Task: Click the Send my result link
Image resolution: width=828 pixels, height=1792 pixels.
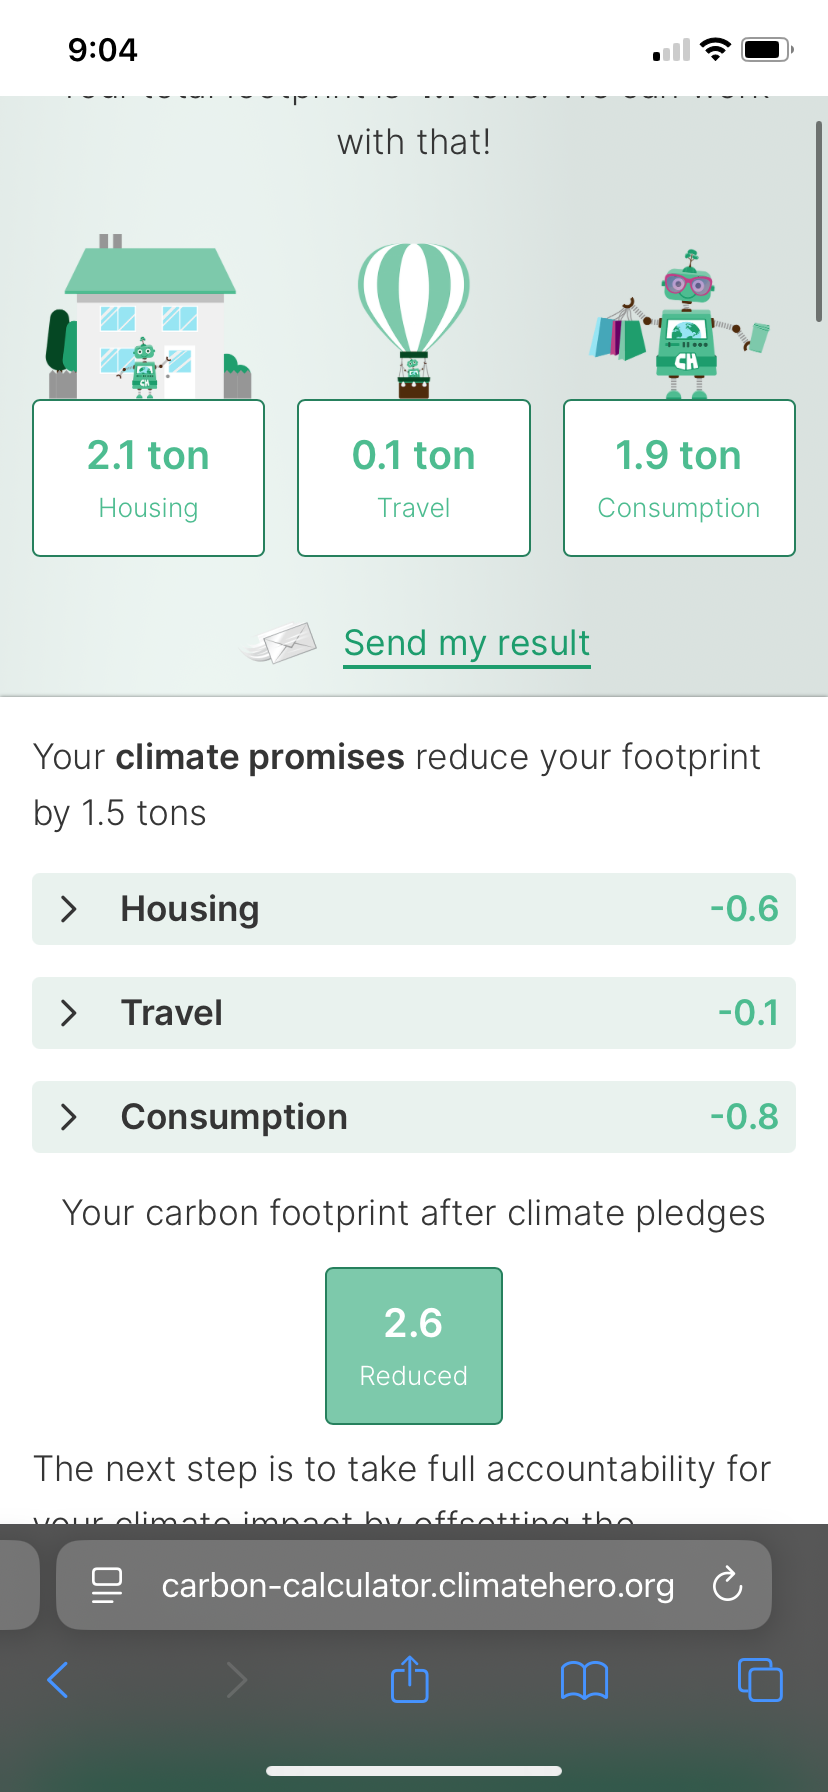Action: click(467, 643)
